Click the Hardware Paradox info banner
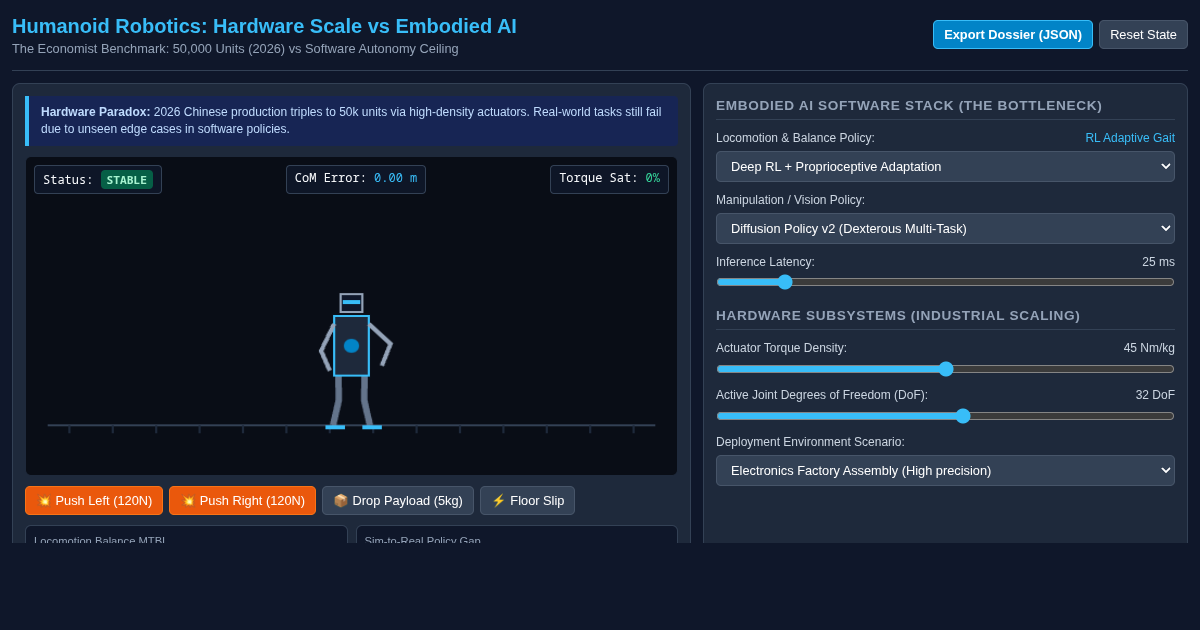Viewport: 1200px width, 630px height. point(351,121)
